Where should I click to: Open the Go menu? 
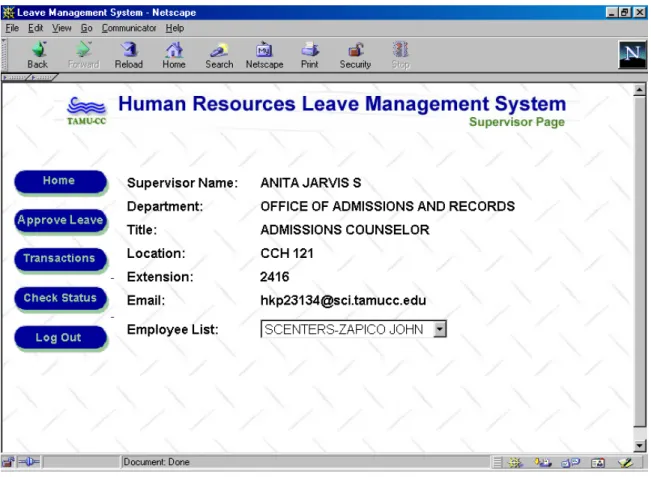pyautogui.click(x=86, y=28)
